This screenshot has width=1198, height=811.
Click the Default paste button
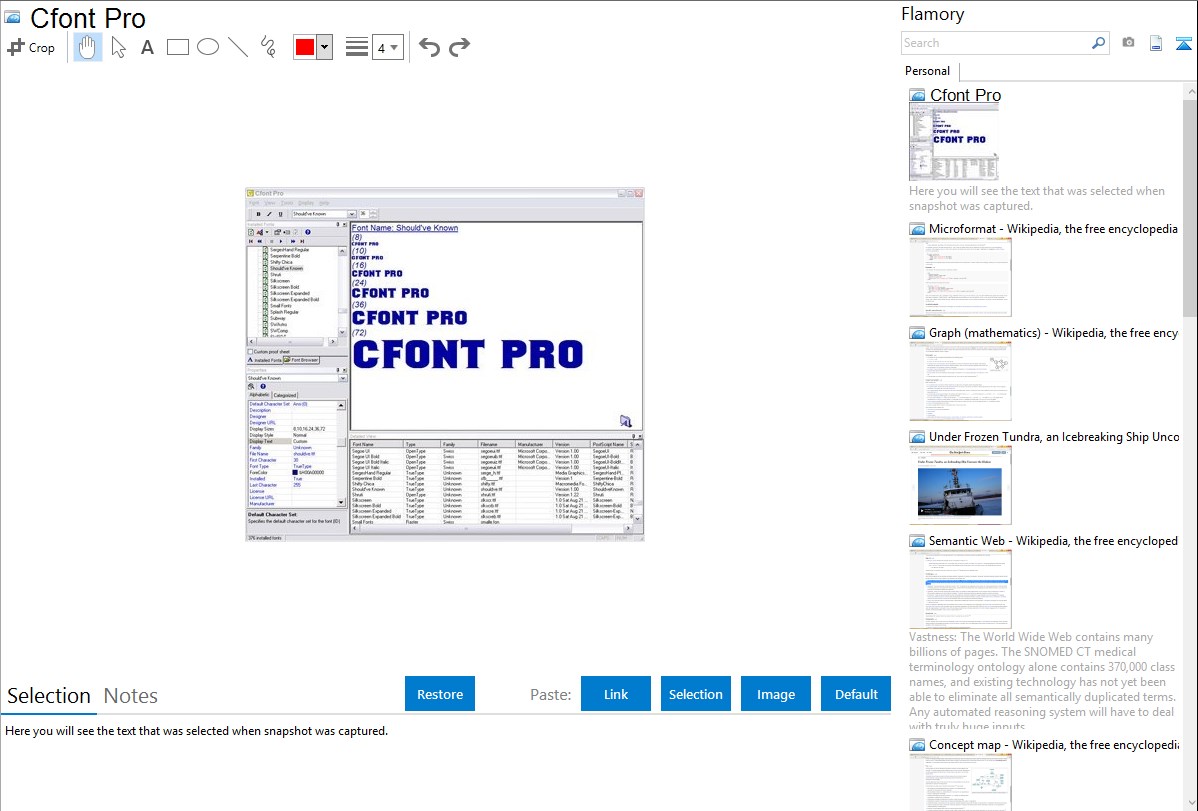pyautogui.click(x=856, y=694)
